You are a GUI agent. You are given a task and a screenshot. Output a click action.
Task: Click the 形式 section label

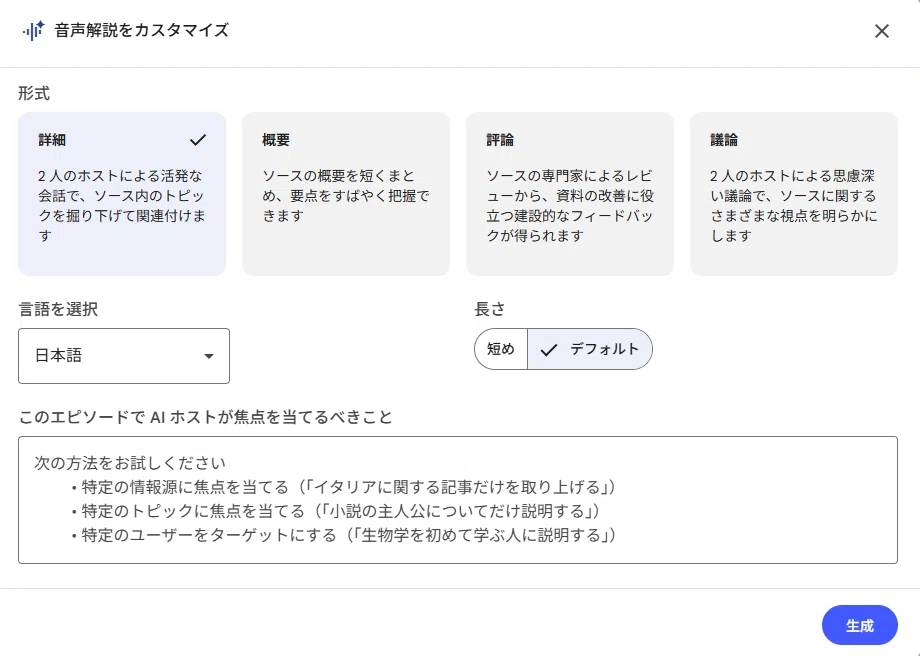(x=34, y=93)
